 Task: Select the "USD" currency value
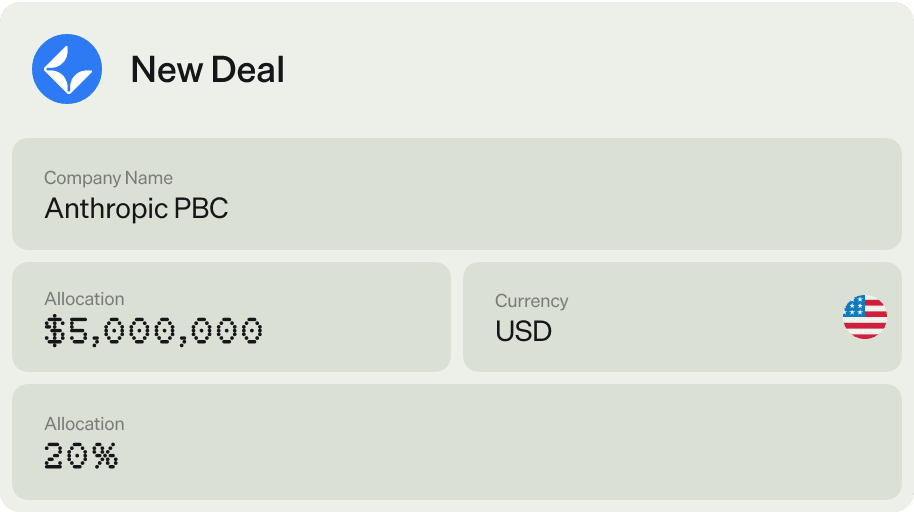click(523, 332)
